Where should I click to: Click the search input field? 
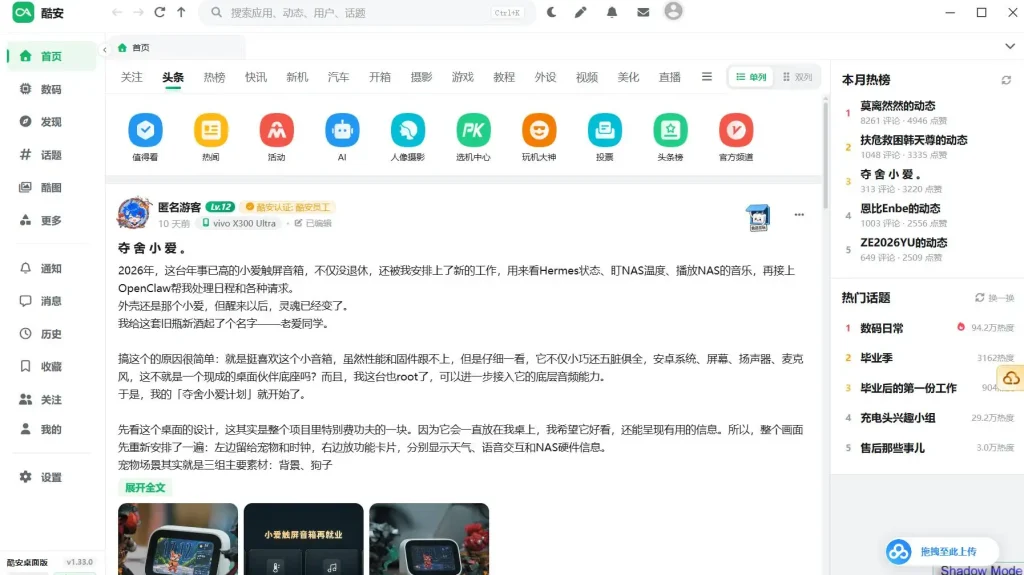coord(367,12)
